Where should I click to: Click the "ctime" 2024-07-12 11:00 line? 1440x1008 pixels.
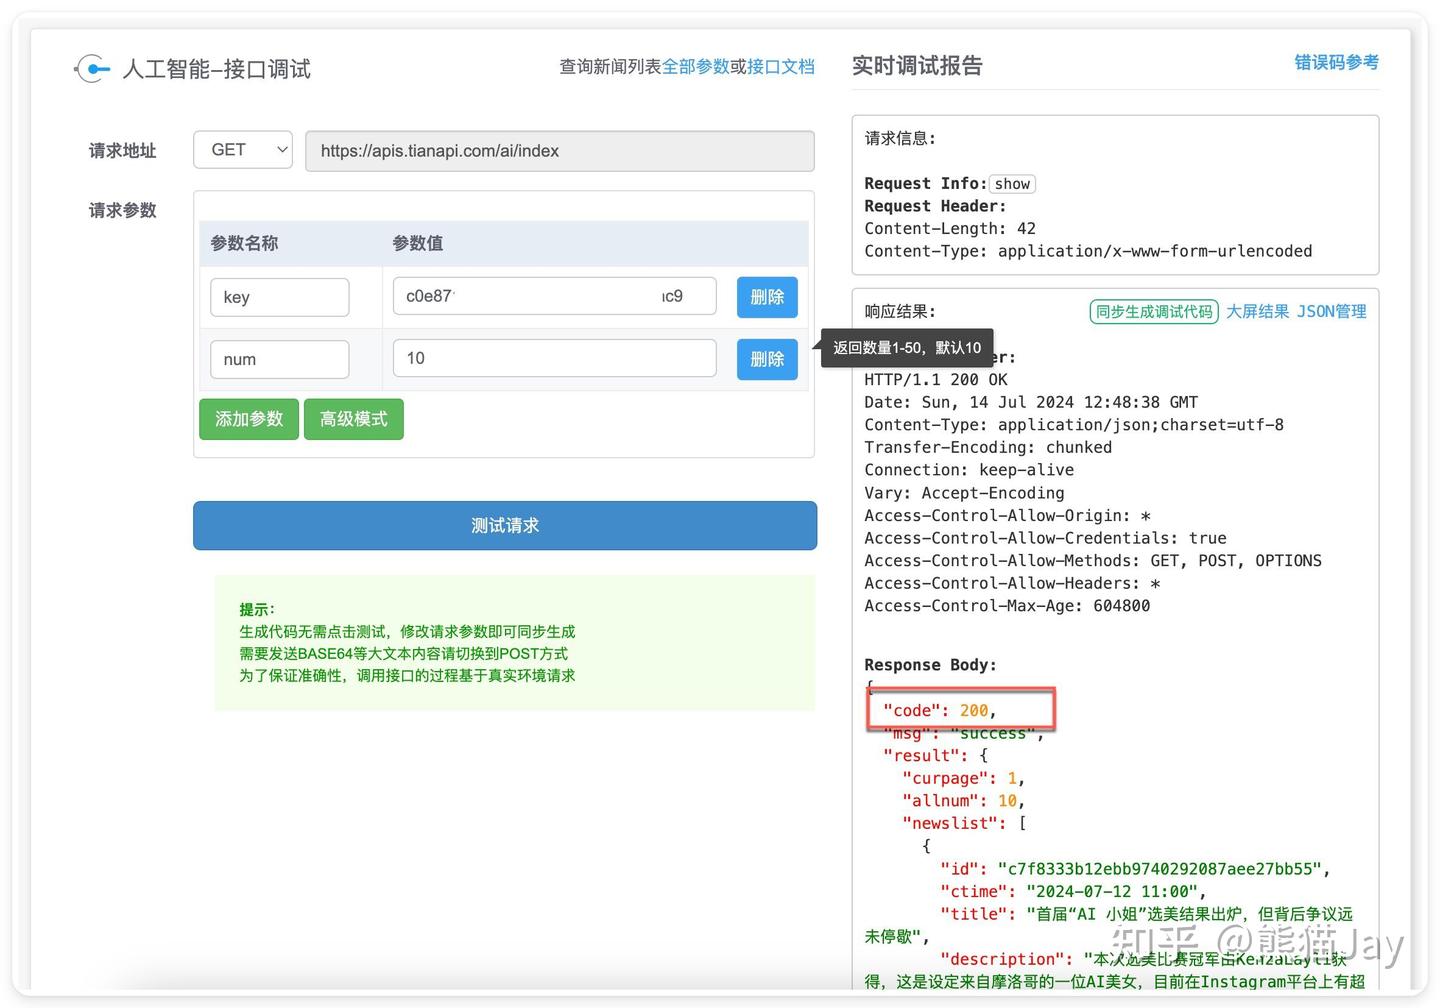click(x=1073, y=891)
